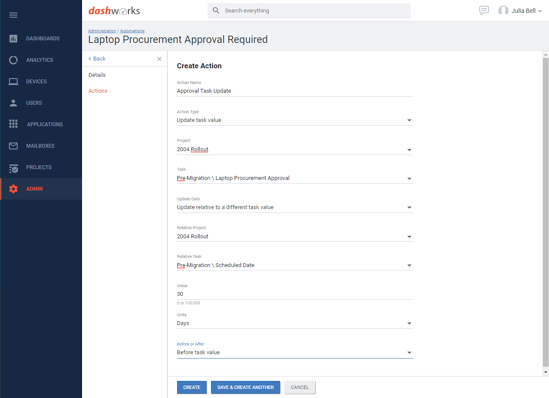Open the Users person icon
This screenshot has width=549, height=398.
click(x=13, y=103)
